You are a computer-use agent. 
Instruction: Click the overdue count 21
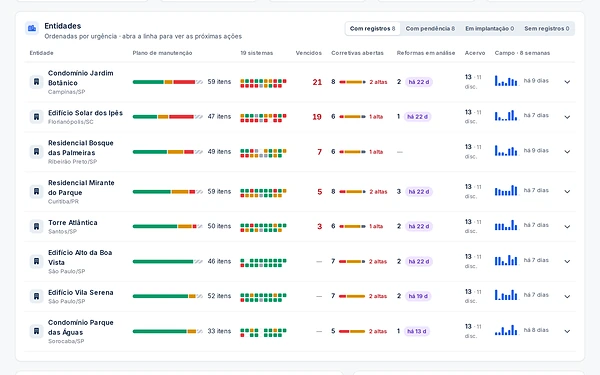[x=317, y=82]
